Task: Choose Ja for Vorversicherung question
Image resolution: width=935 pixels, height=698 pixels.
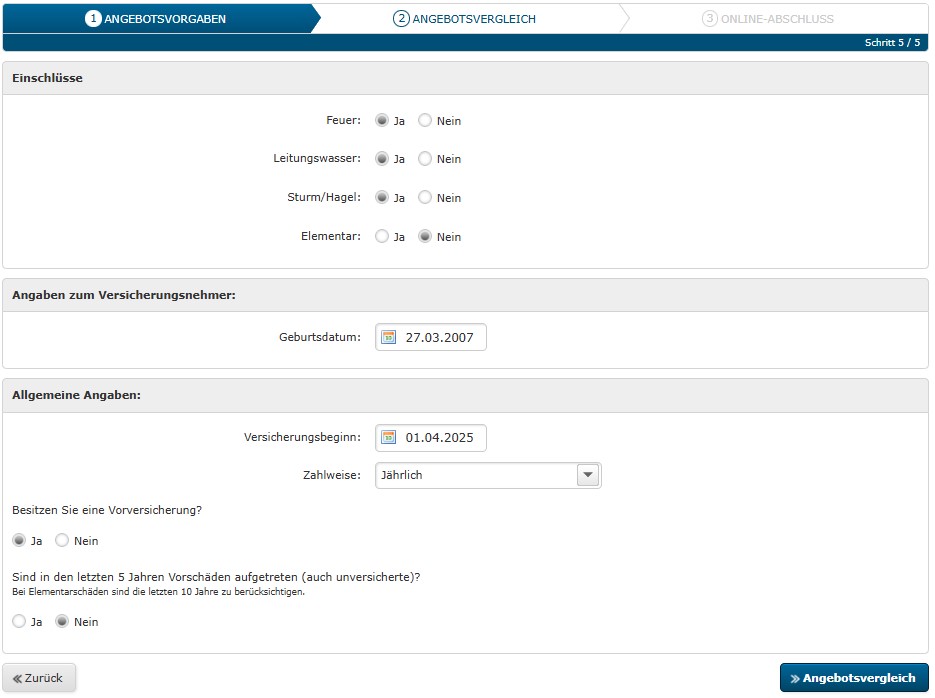Action: coord(19,541)
